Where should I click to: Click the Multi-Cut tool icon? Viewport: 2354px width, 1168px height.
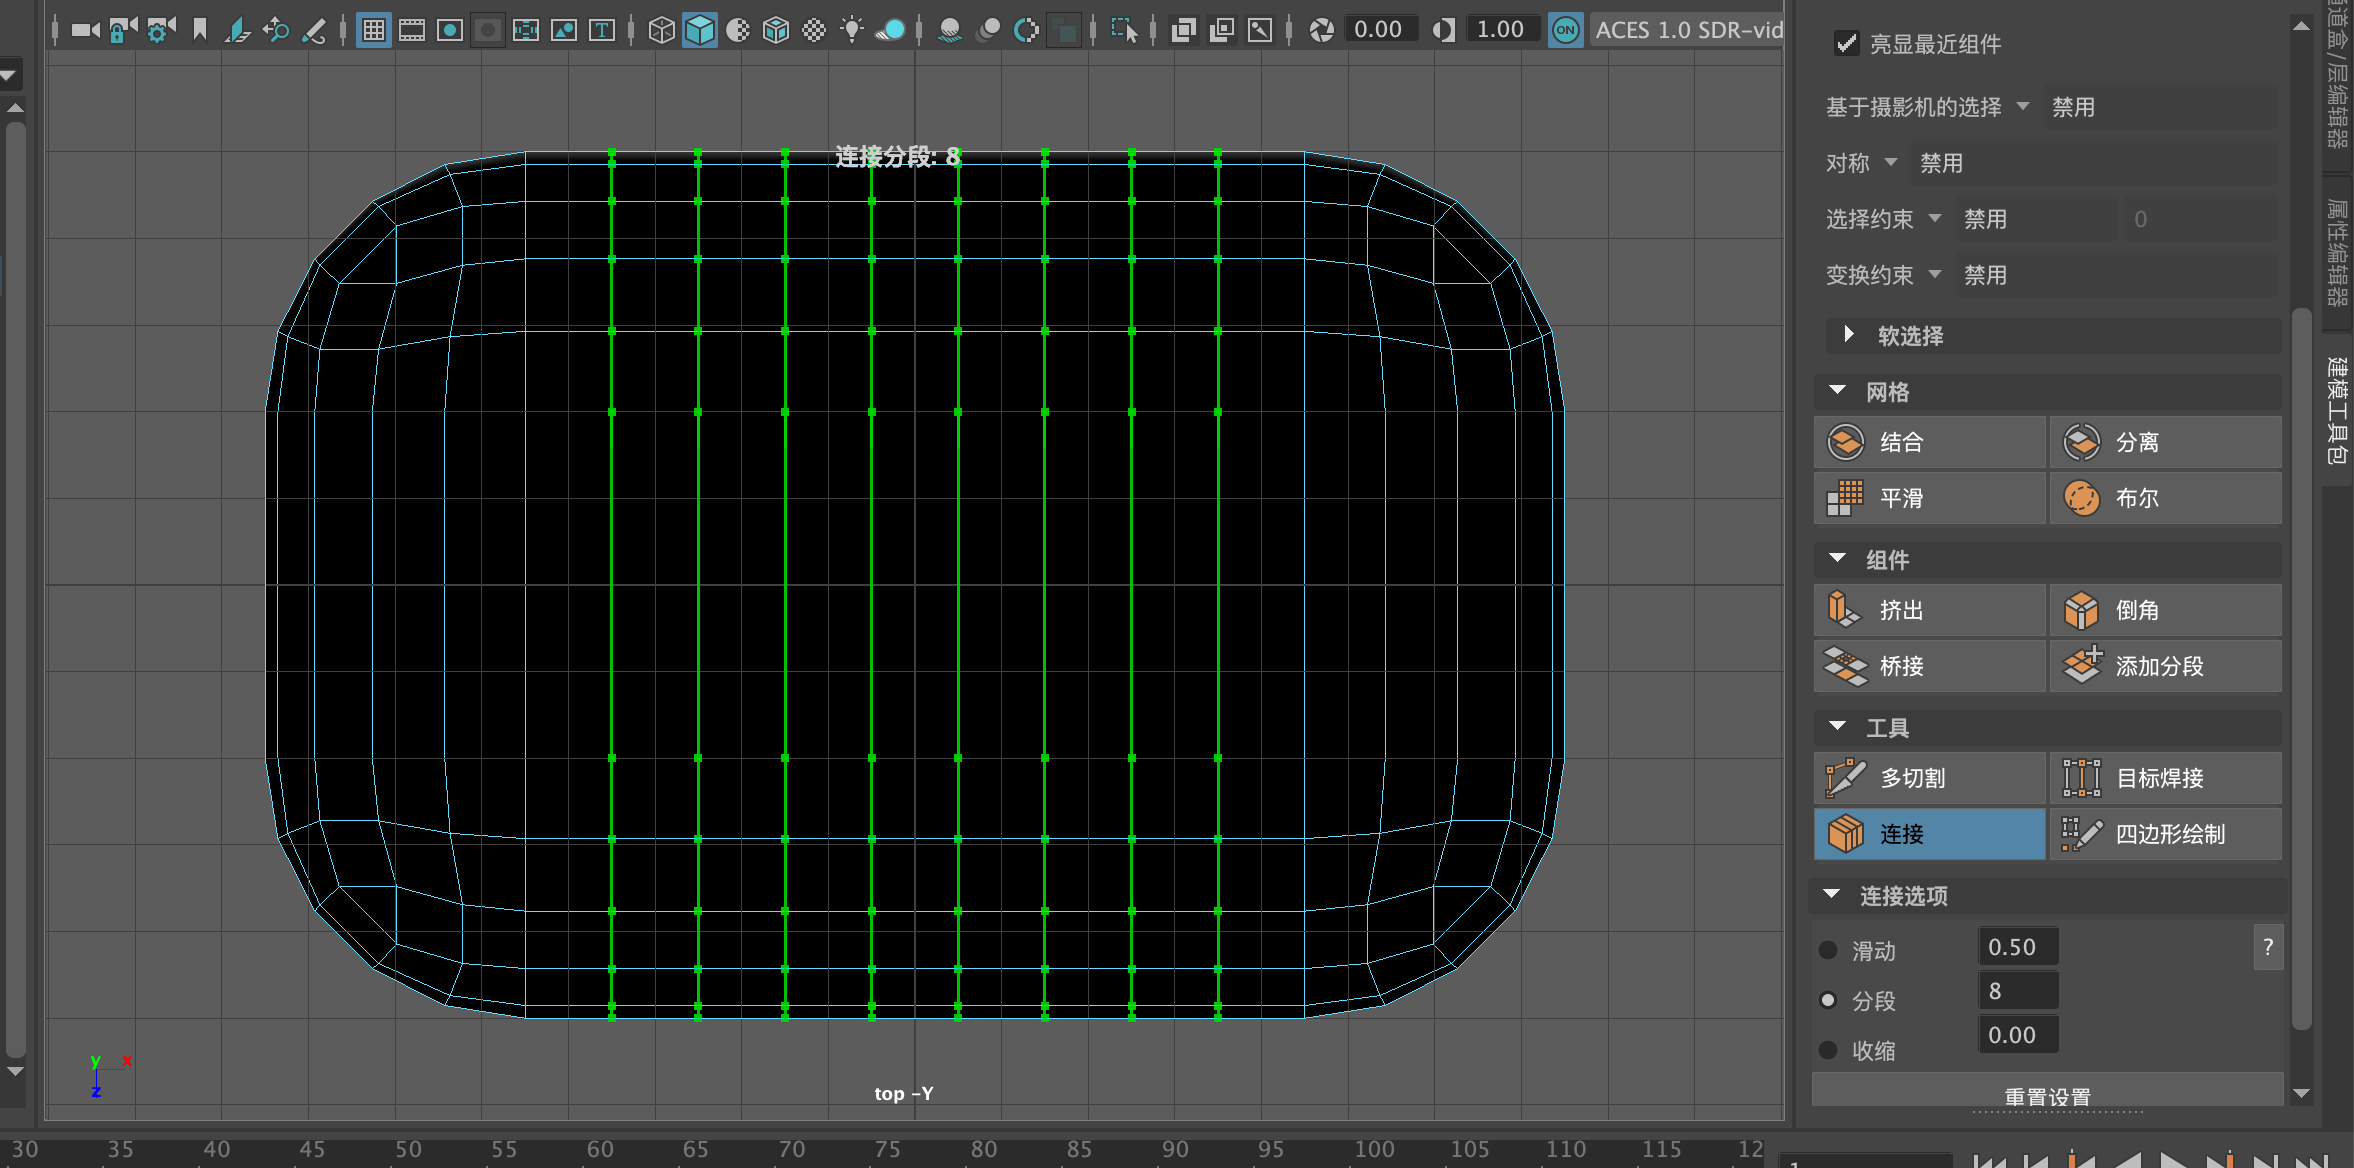click(x=1845, y=777)
